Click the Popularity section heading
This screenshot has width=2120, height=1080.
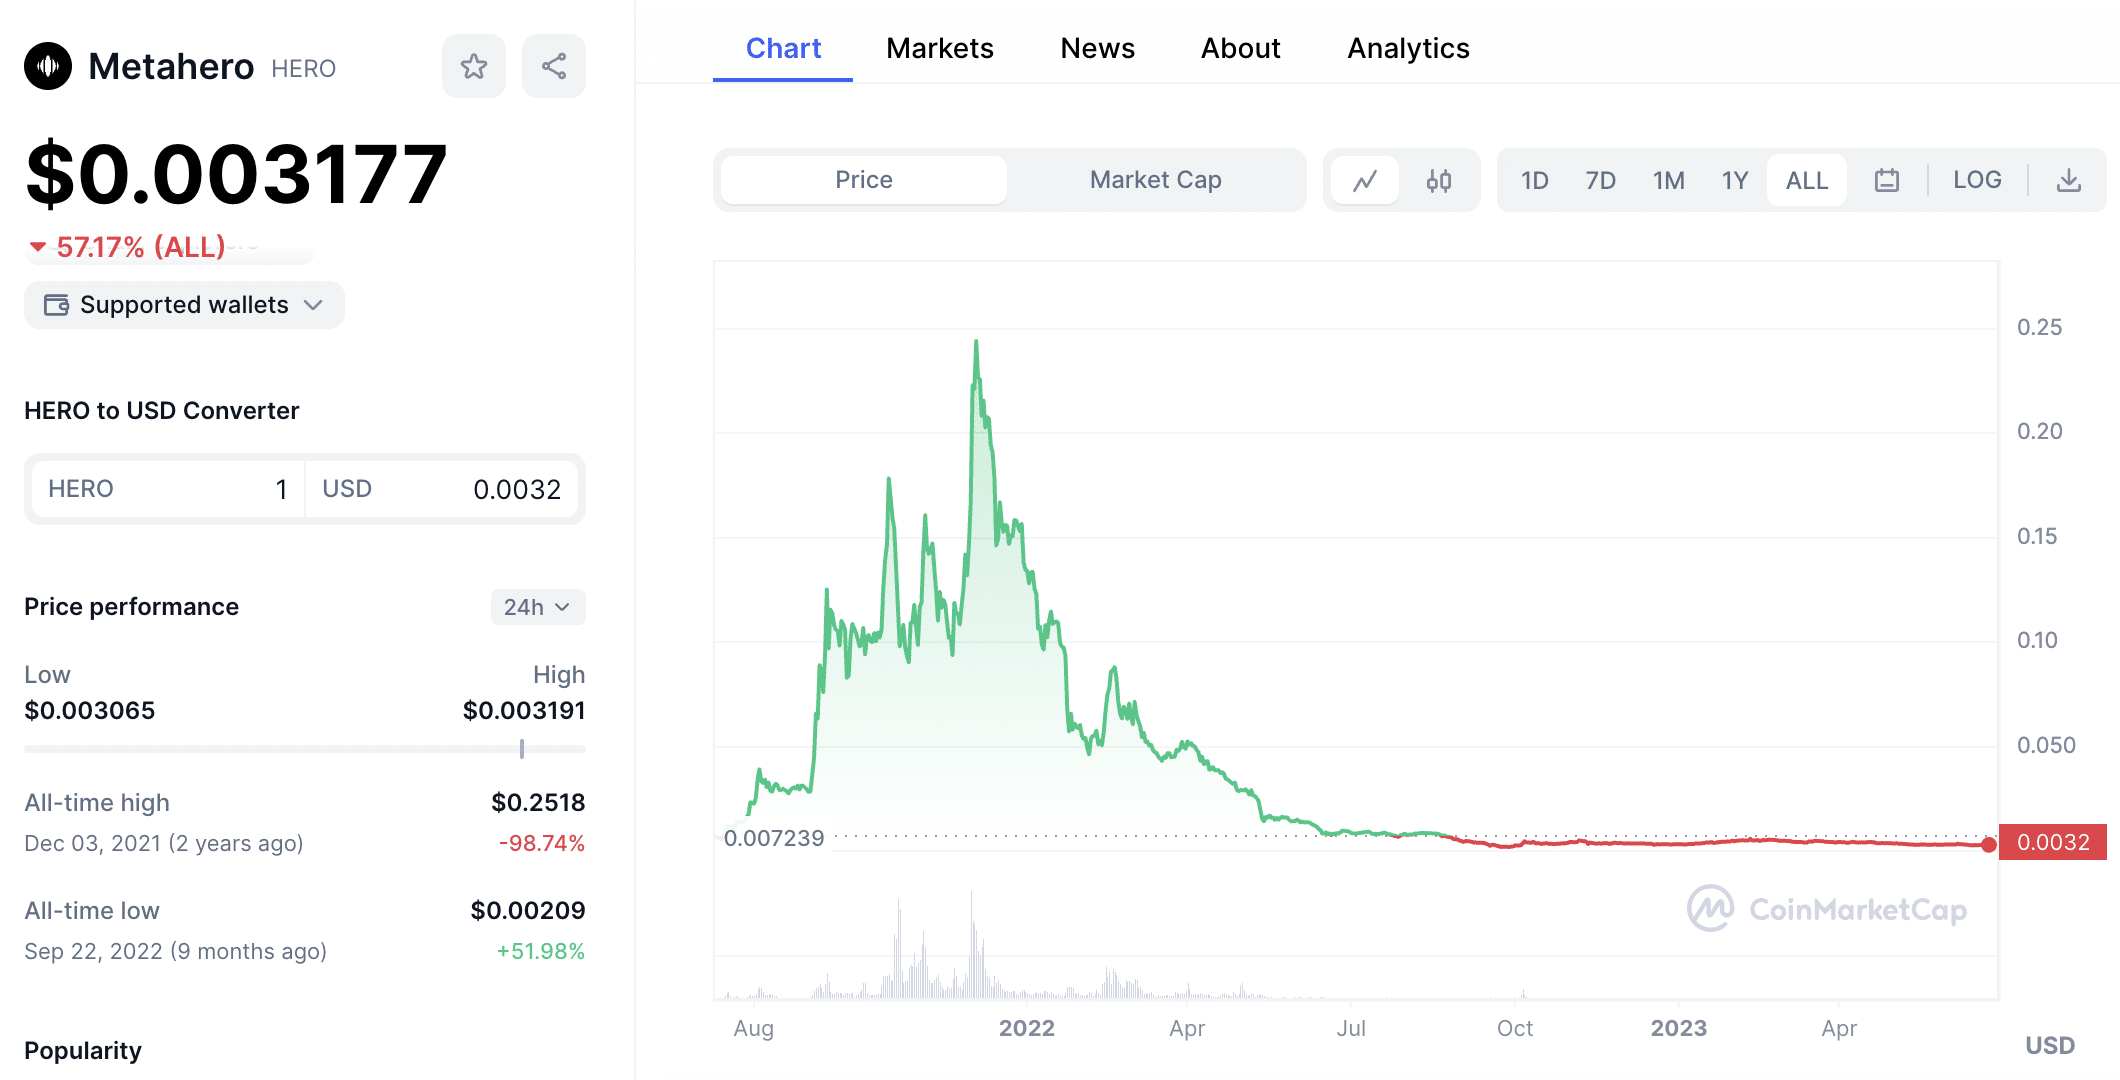click(83, 1050)
